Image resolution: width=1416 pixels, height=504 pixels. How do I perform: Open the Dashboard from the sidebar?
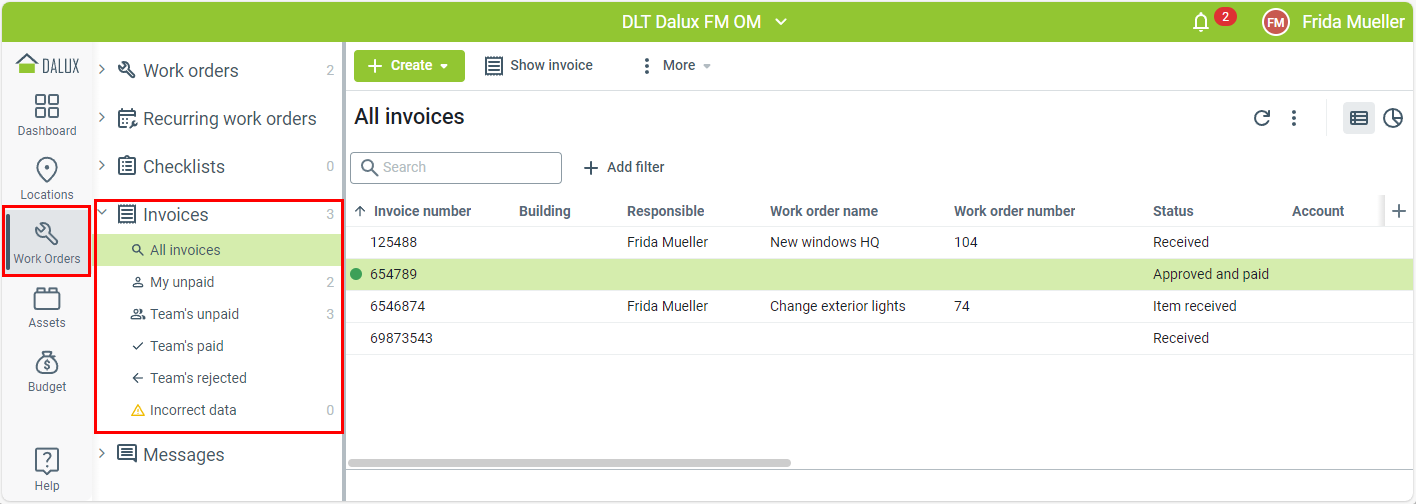pos(47,115)
